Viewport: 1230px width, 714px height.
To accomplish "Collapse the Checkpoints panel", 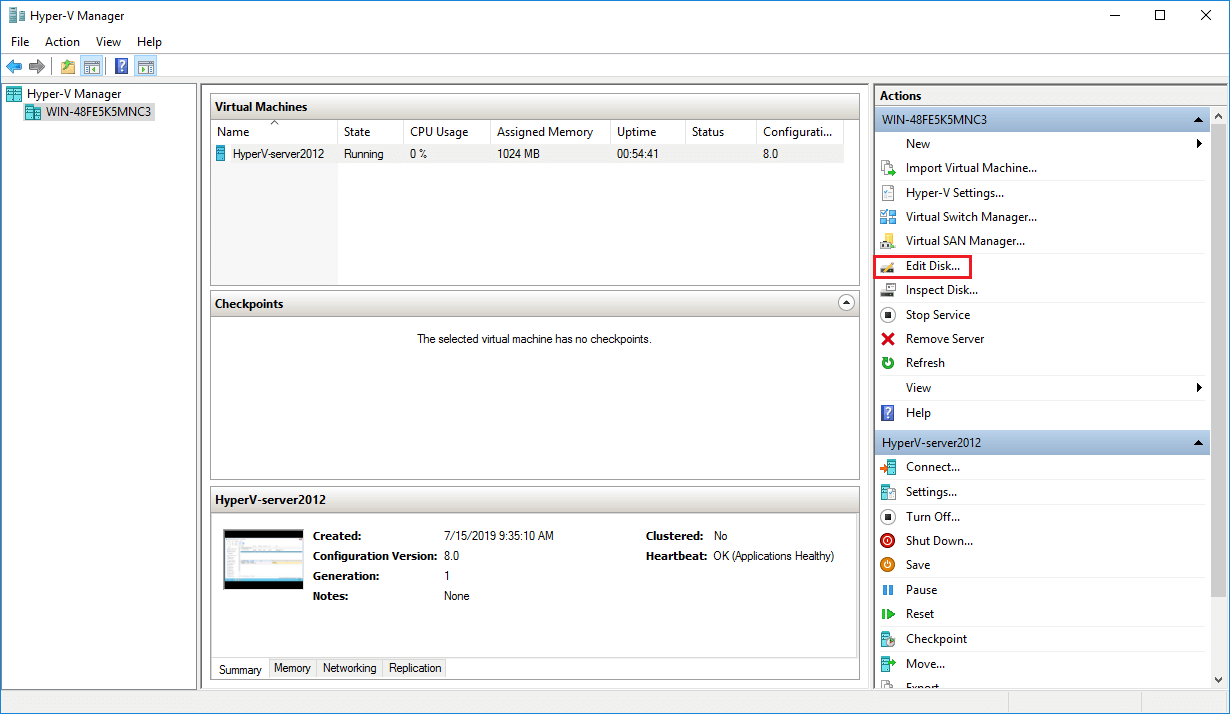I will 846,303.
